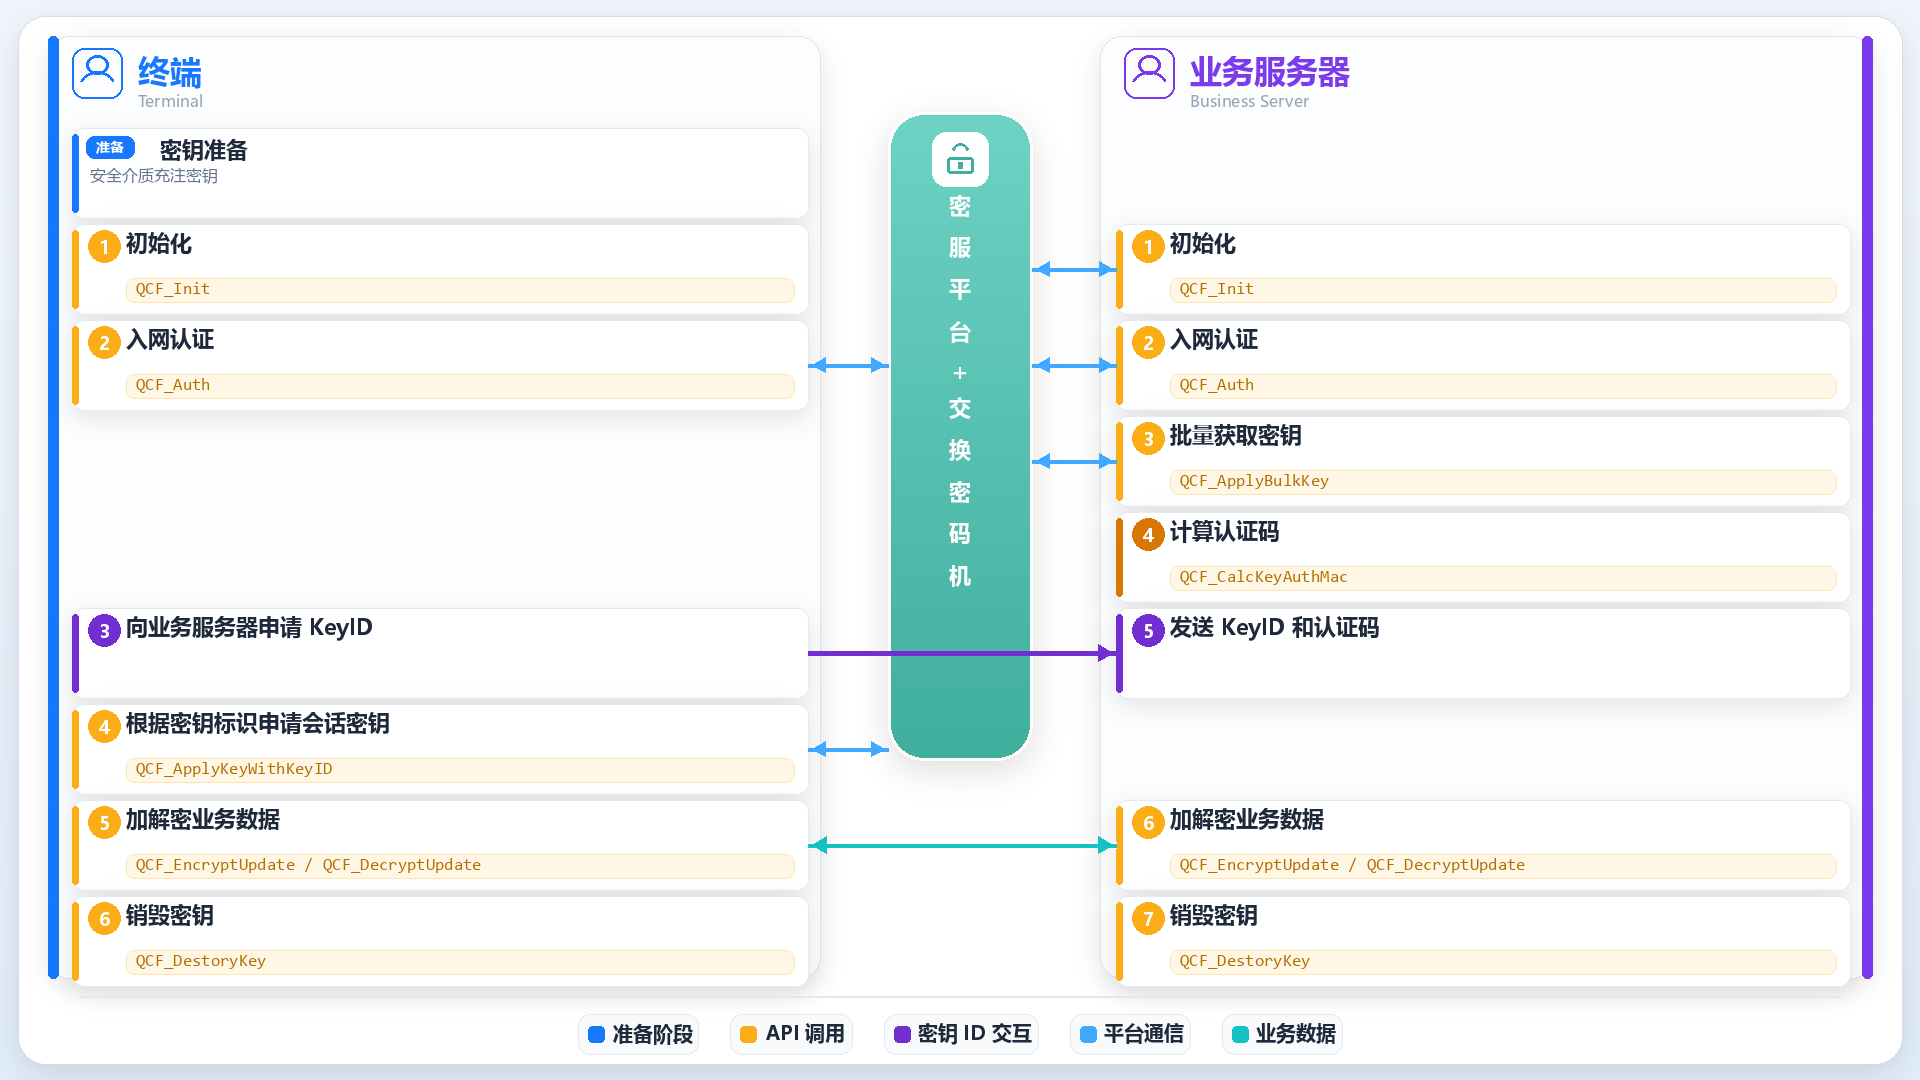Click the 平台通信 legend item
Image resolution: width=1920 pixels, height=1080 pixels.
[1132, 1034]
